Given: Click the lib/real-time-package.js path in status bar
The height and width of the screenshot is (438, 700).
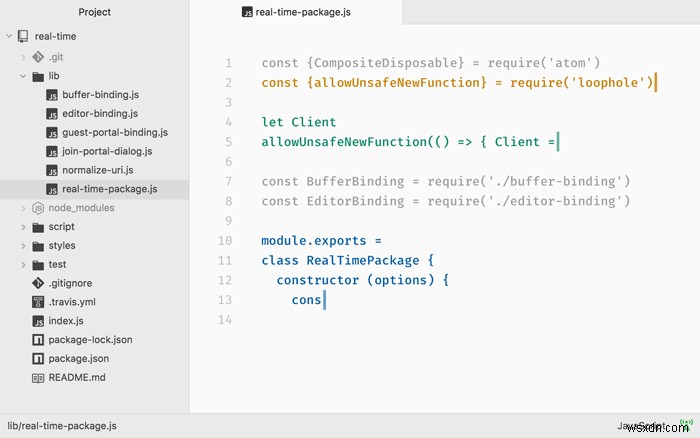Looking at the screenshot, I should (62, 425).
